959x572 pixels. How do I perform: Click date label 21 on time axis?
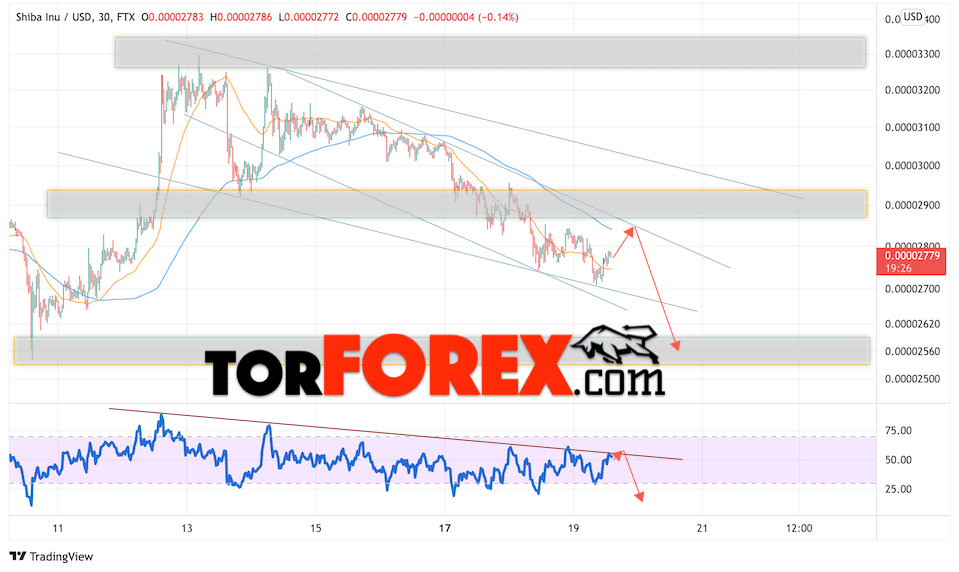pos(702,528)
